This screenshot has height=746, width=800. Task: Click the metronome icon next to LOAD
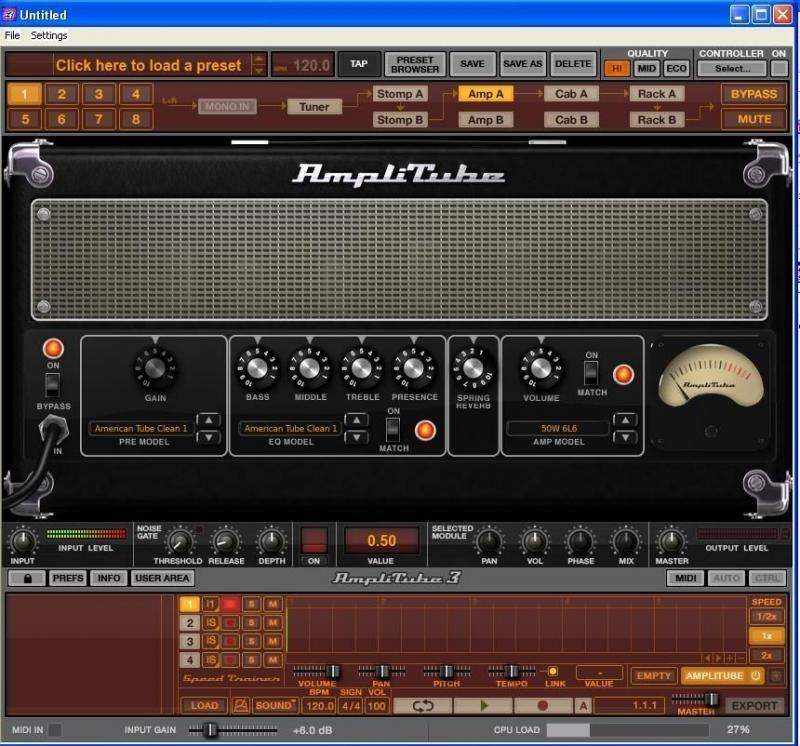tap(240, 705)
